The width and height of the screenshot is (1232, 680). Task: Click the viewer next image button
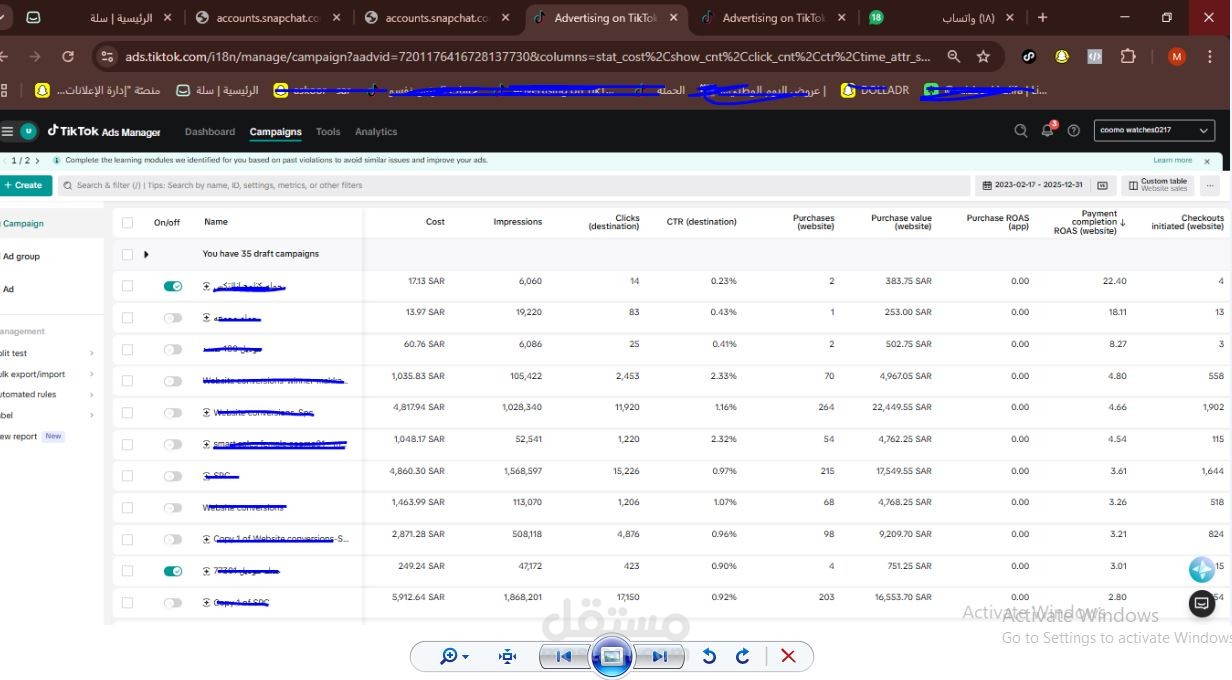(659, 656)
